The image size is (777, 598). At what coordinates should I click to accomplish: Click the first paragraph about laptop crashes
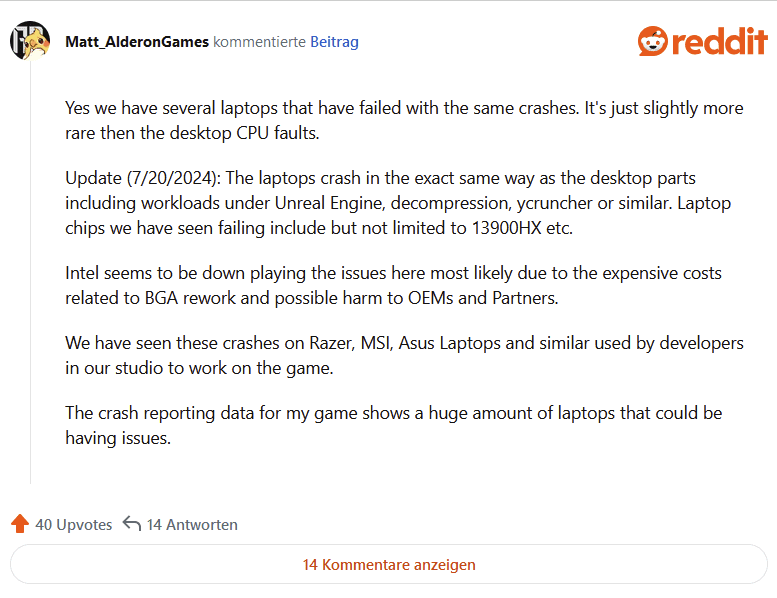[404, 120]
